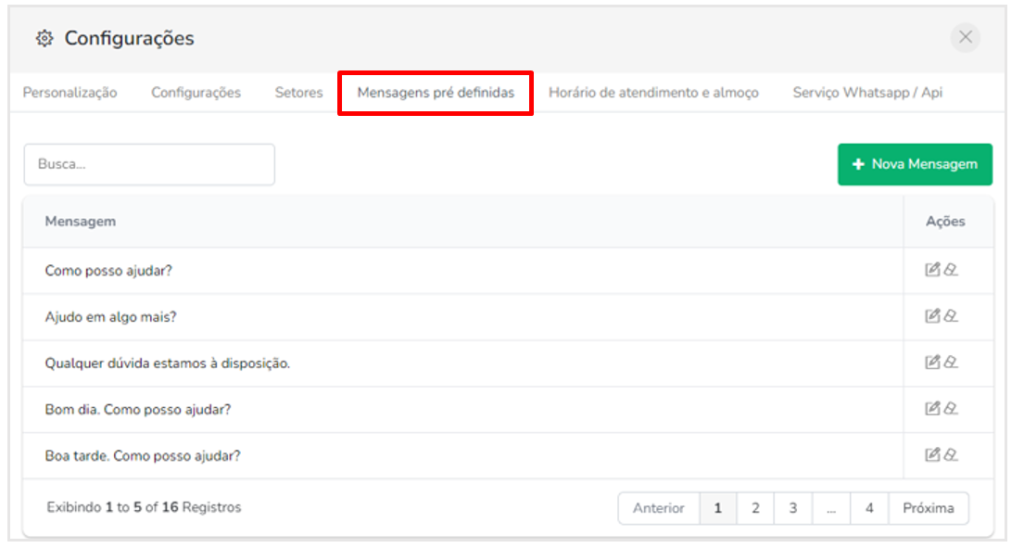Select the Mensagens pré definidas tab

point(436,93)
